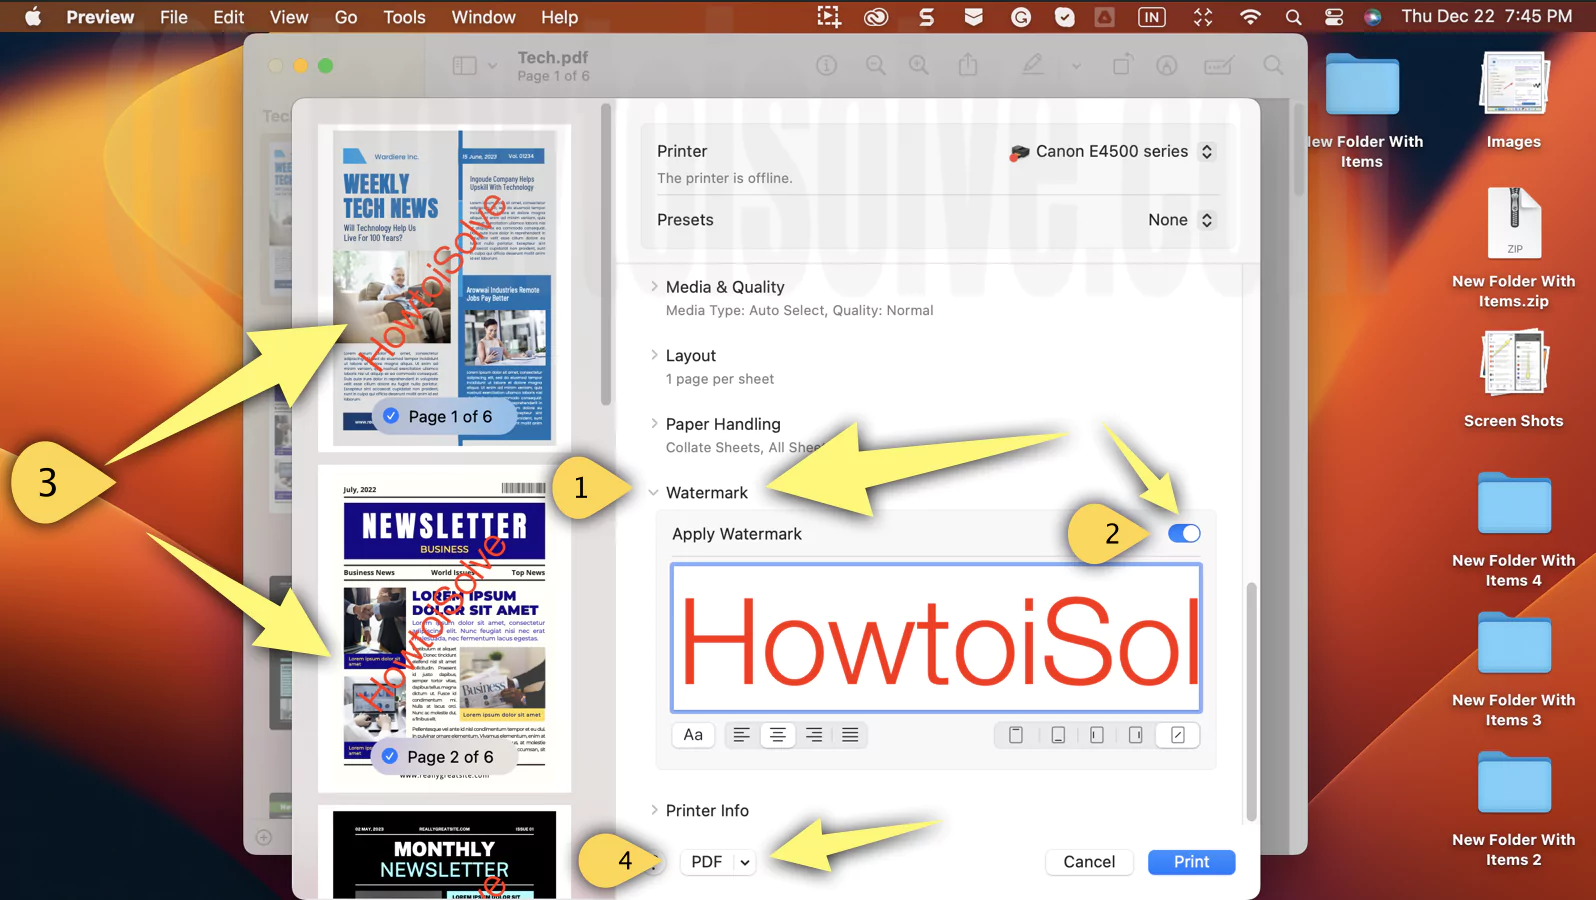The width and height of the screenshot is (1596, 900).
Task: Open the IN input source menu
Action: pos(1152,17)
